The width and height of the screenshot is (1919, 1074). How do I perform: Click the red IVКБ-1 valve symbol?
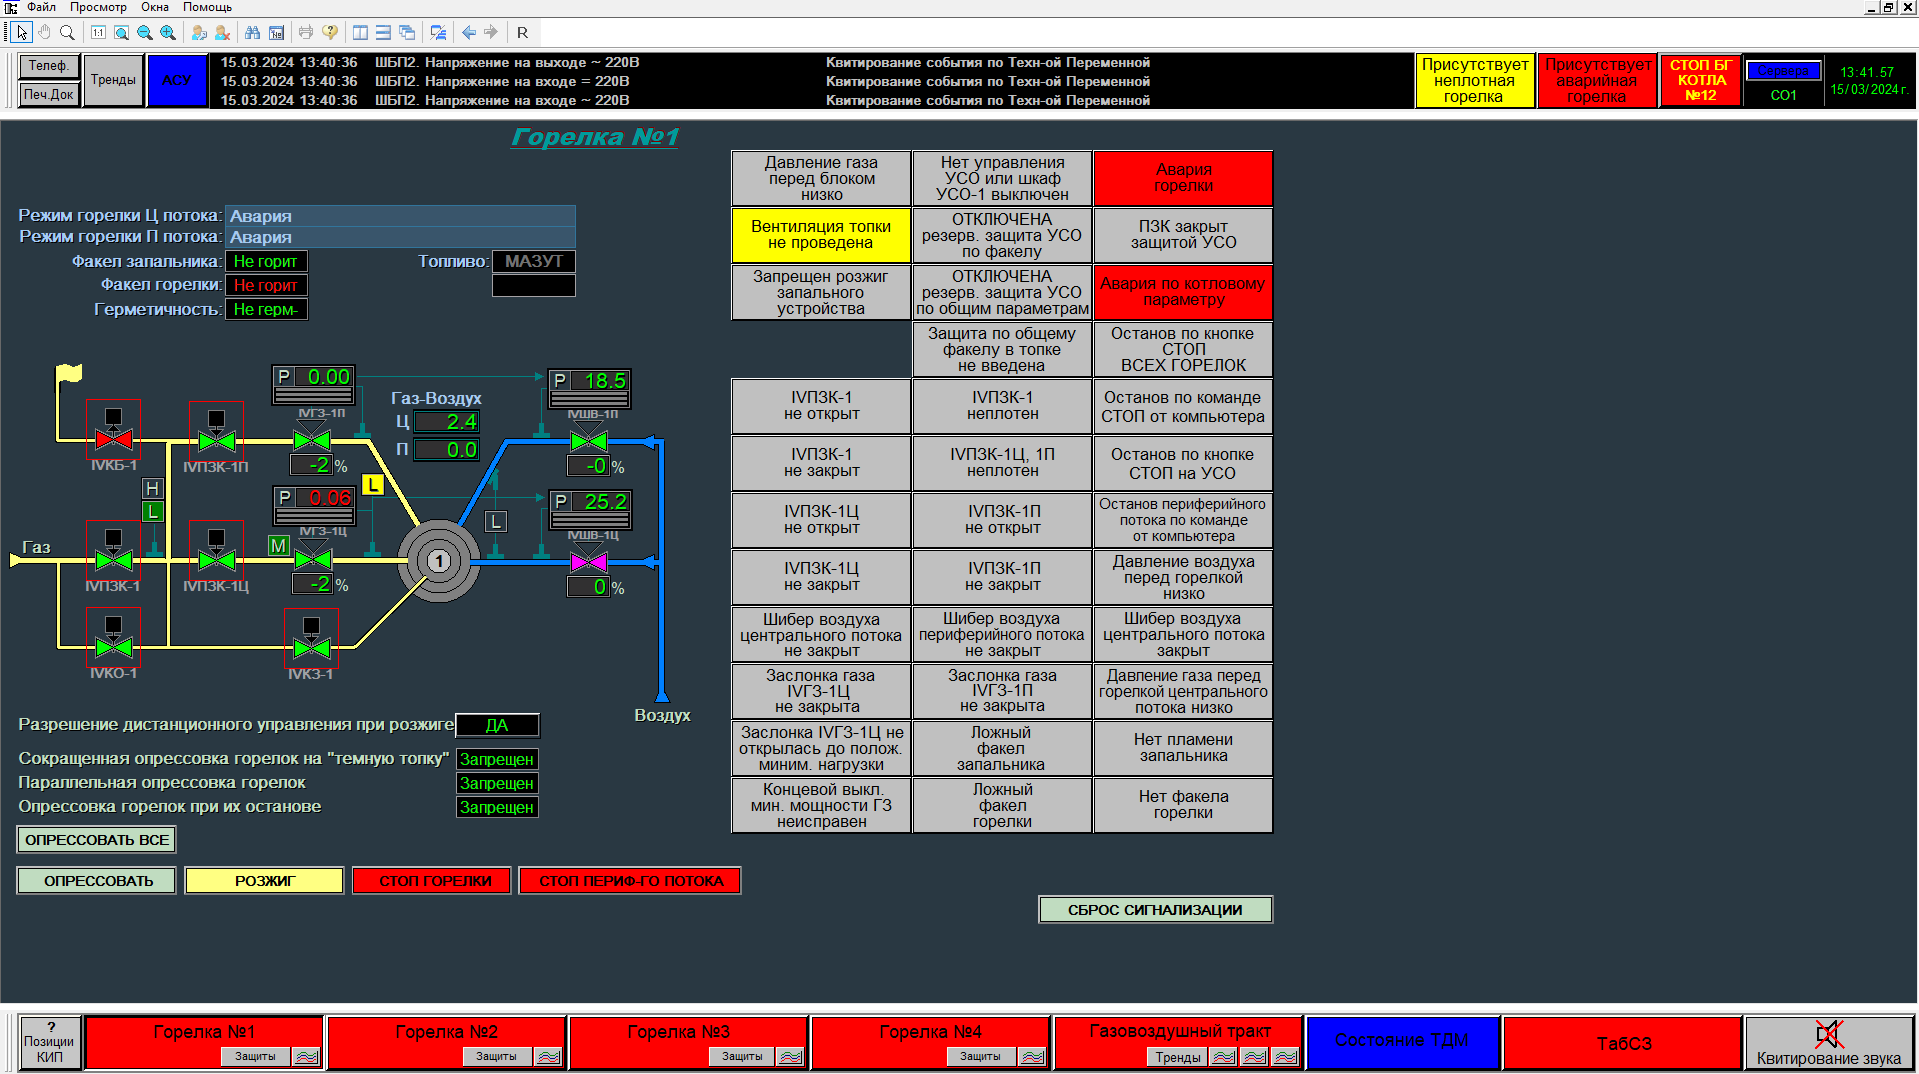(x=113, y=439)
